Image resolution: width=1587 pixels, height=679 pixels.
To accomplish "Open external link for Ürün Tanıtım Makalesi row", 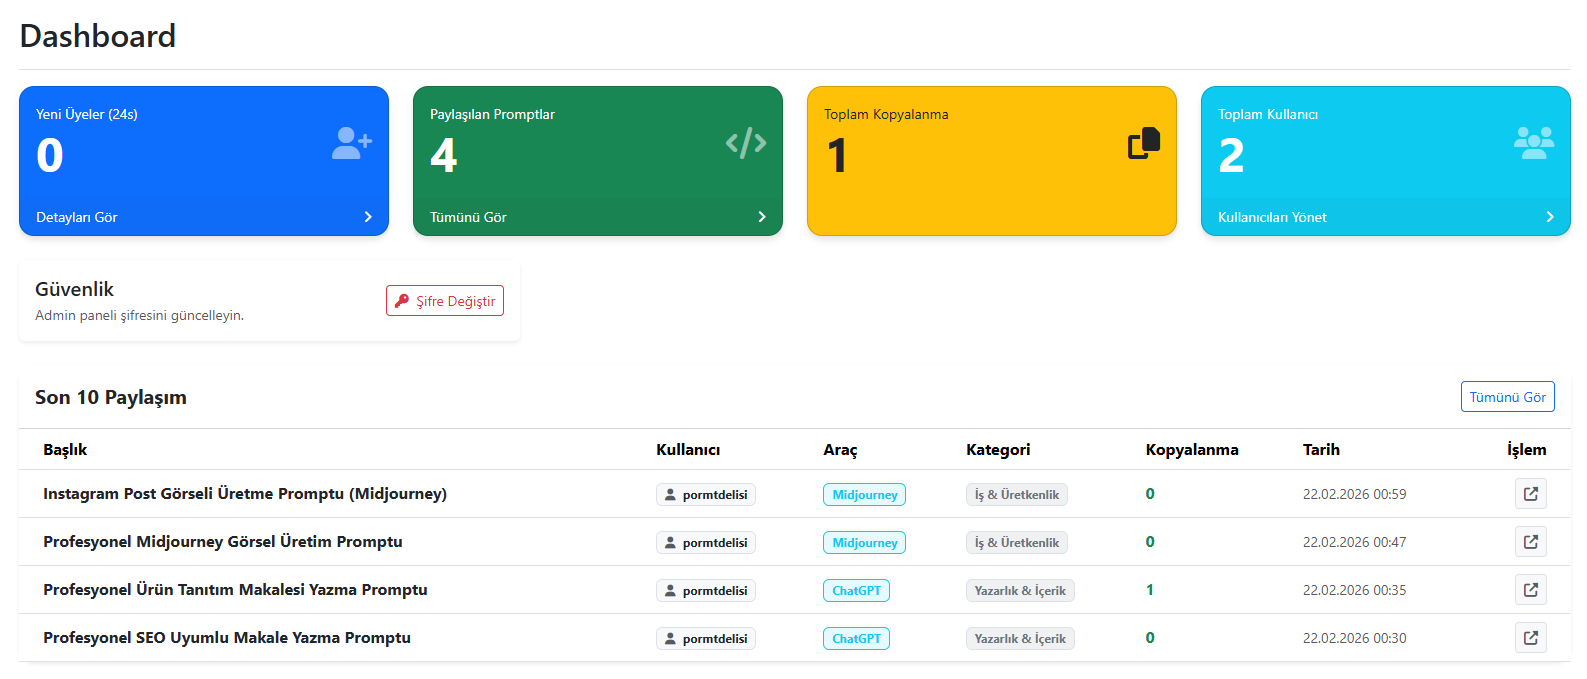I will point(1531,590).
